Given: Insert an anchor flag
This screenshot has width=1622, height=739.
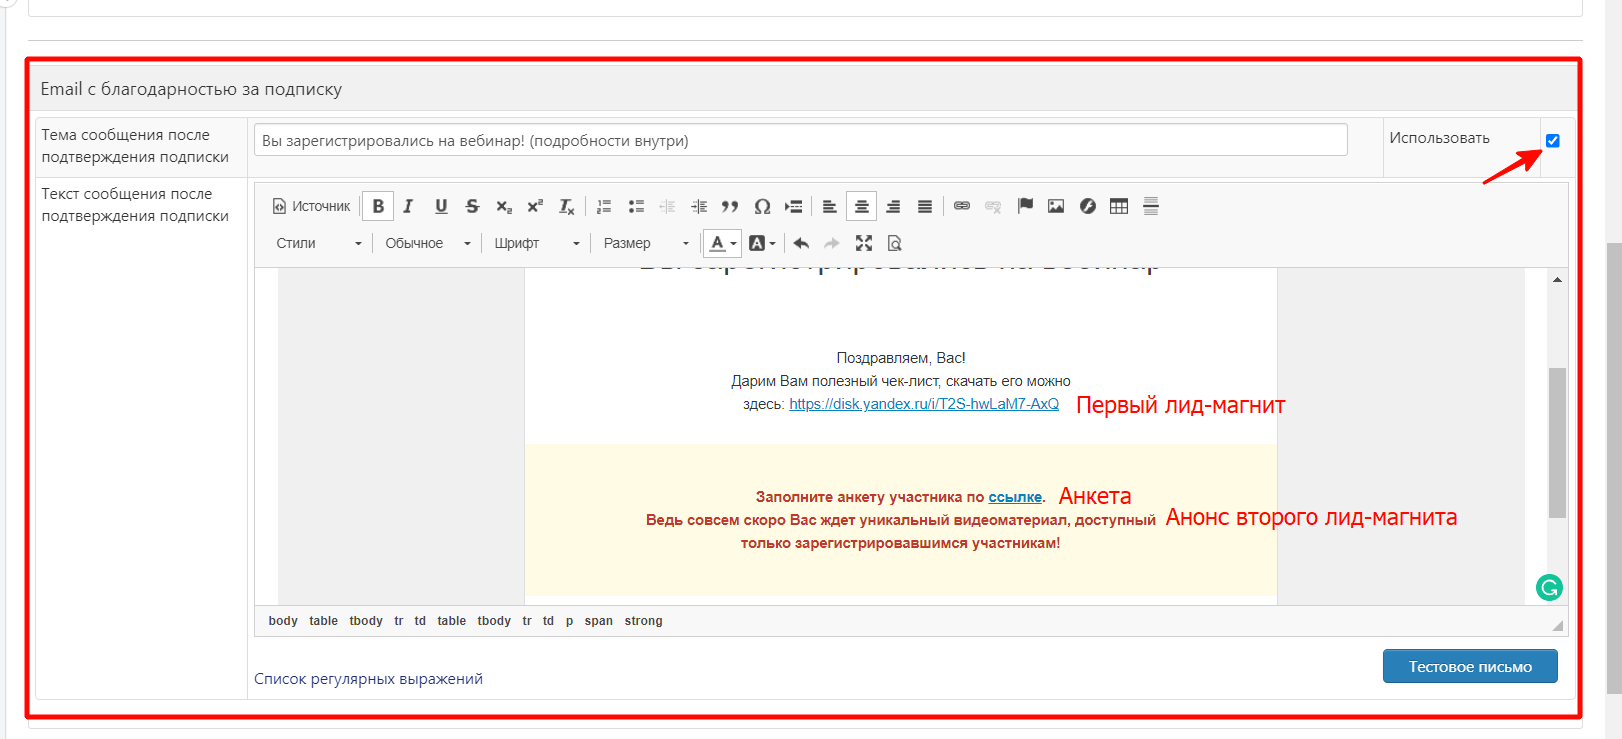Looking at the screenshot, I should tap(1025, 206).
